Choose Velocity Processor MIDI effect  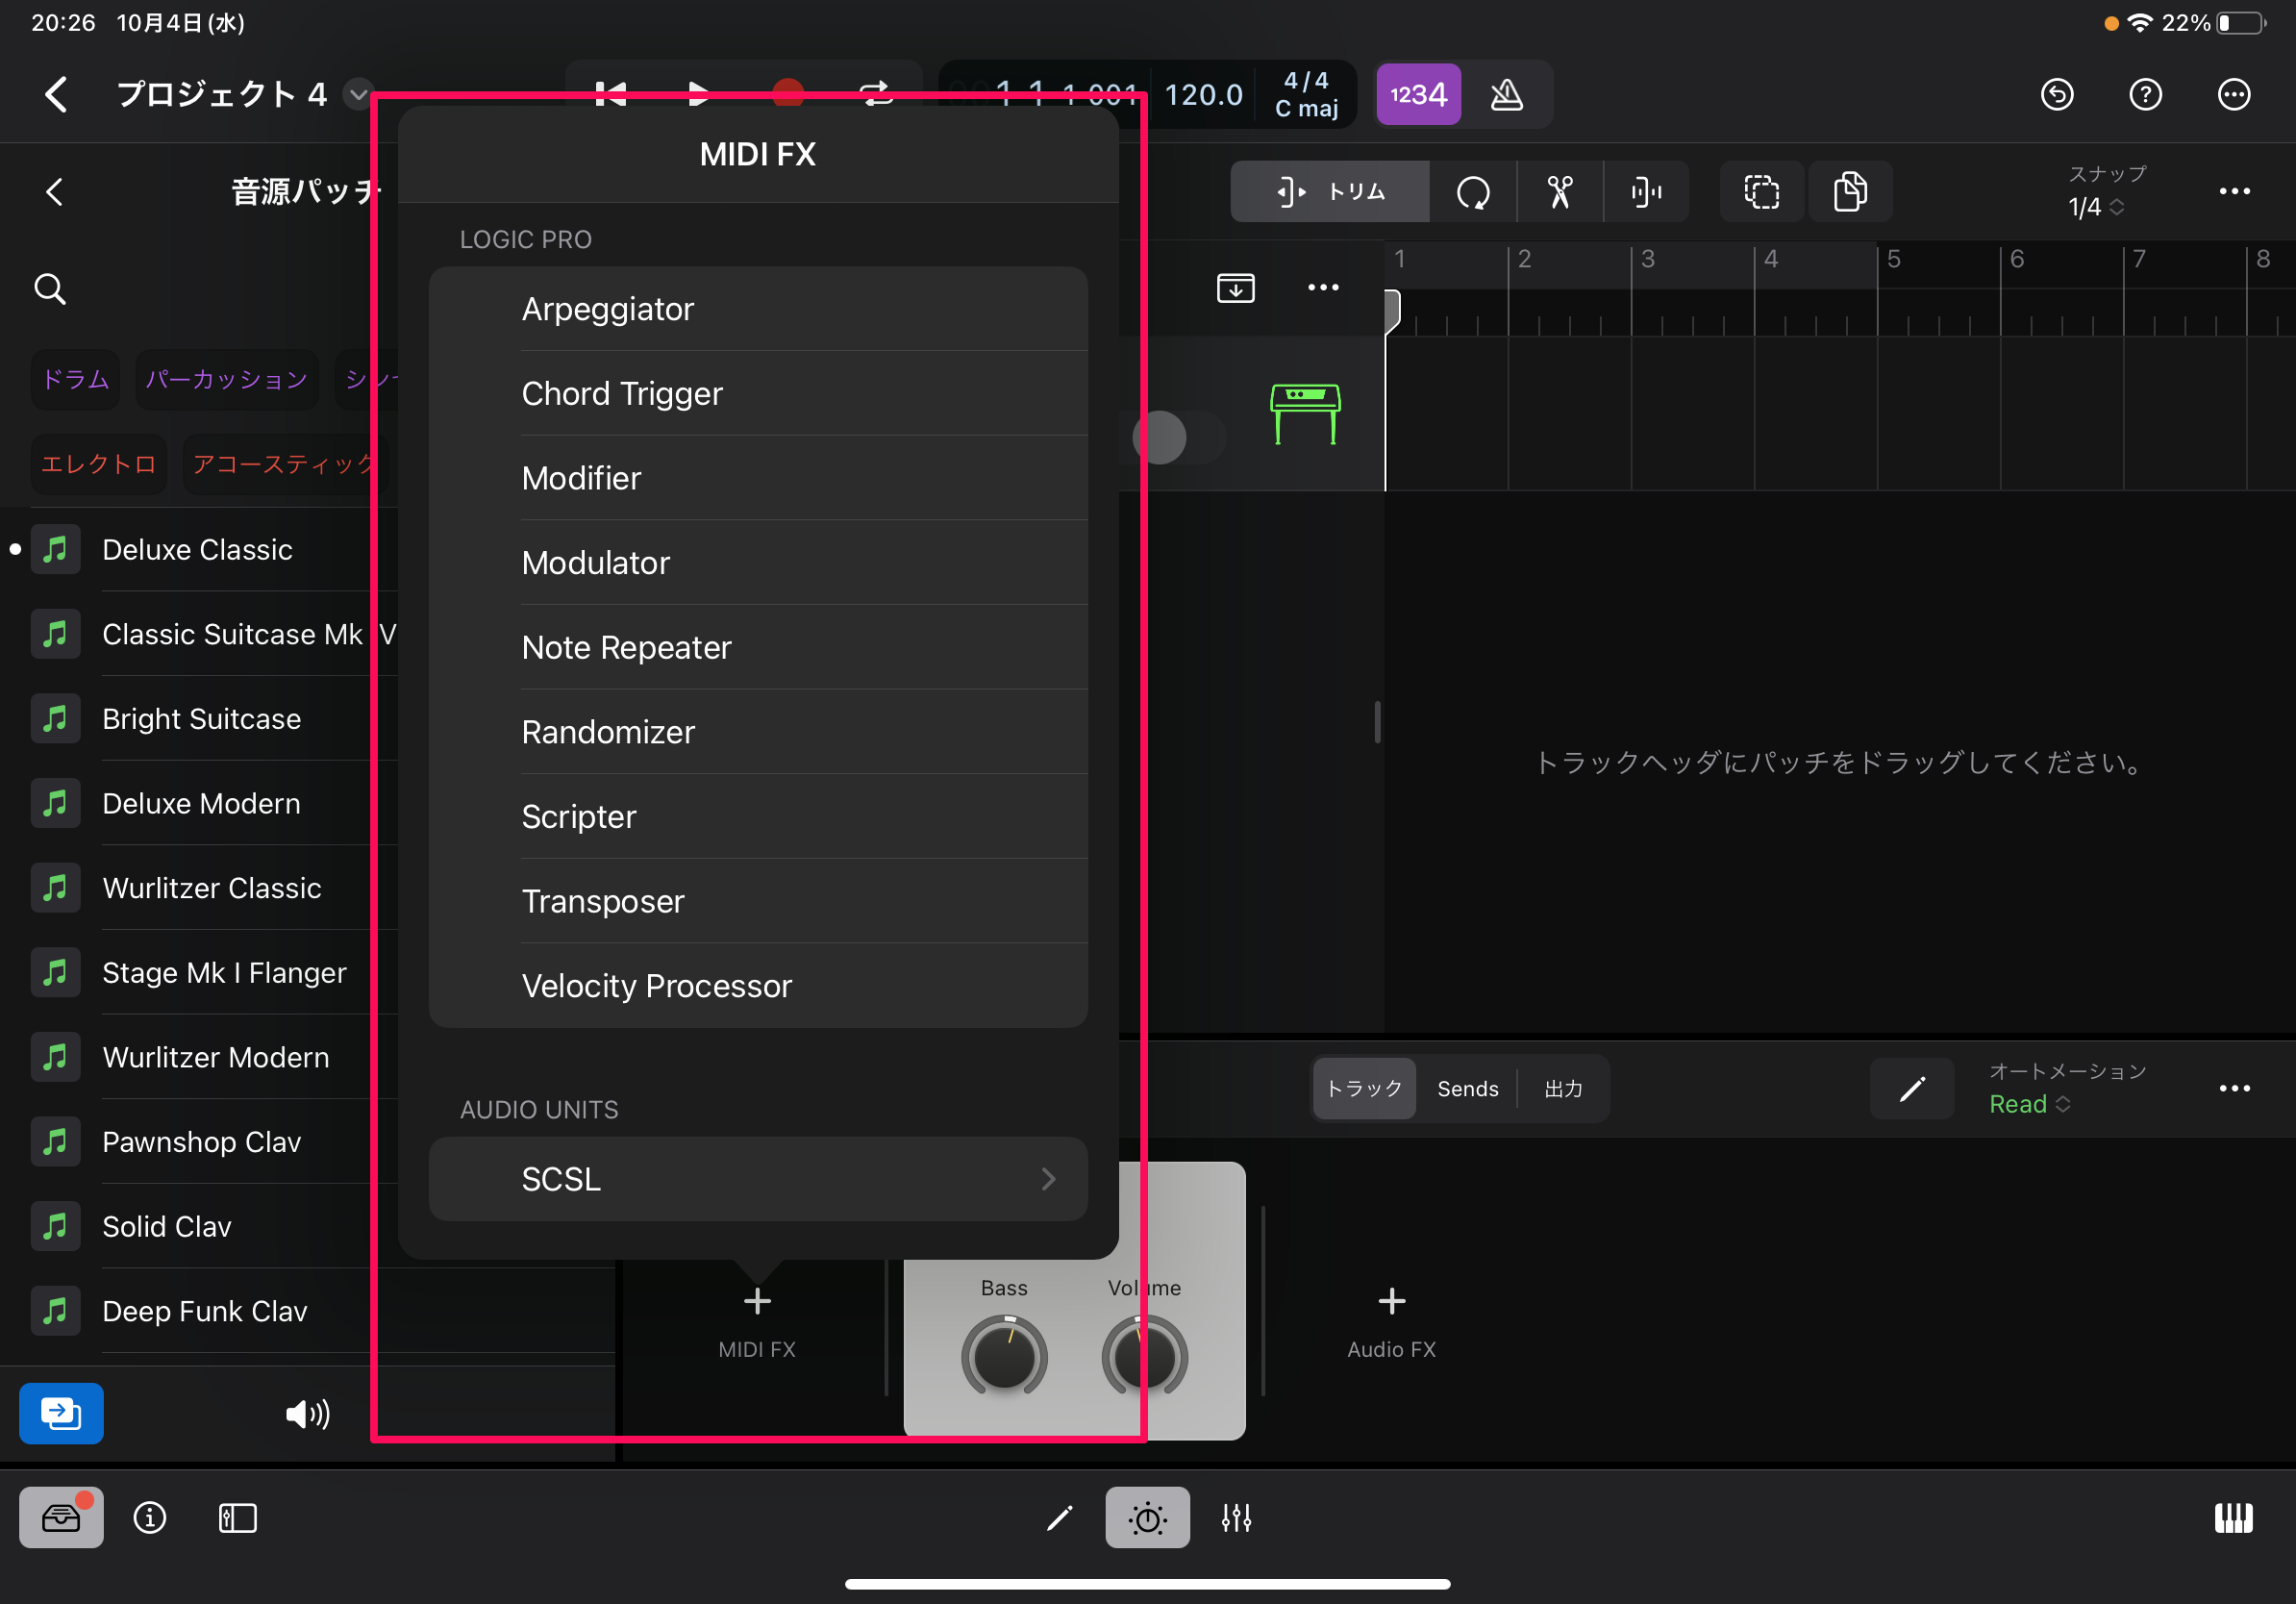(x=758, y=986)
